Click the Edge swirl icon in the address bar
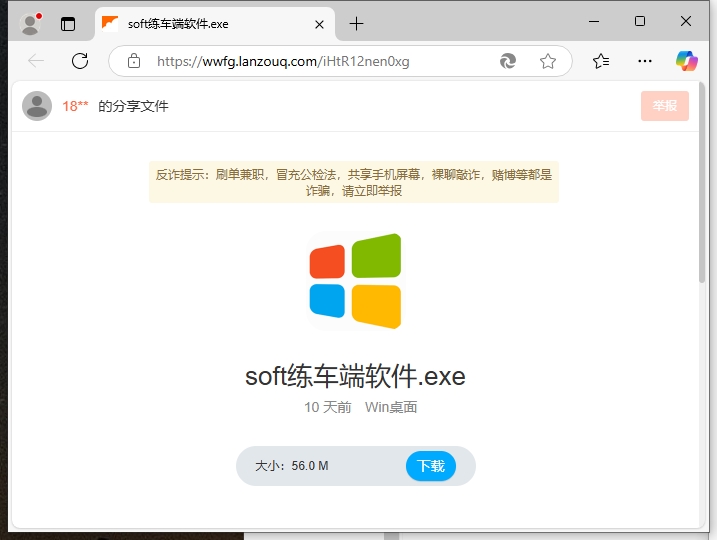717x540 pixels. (x=508, y=61)
